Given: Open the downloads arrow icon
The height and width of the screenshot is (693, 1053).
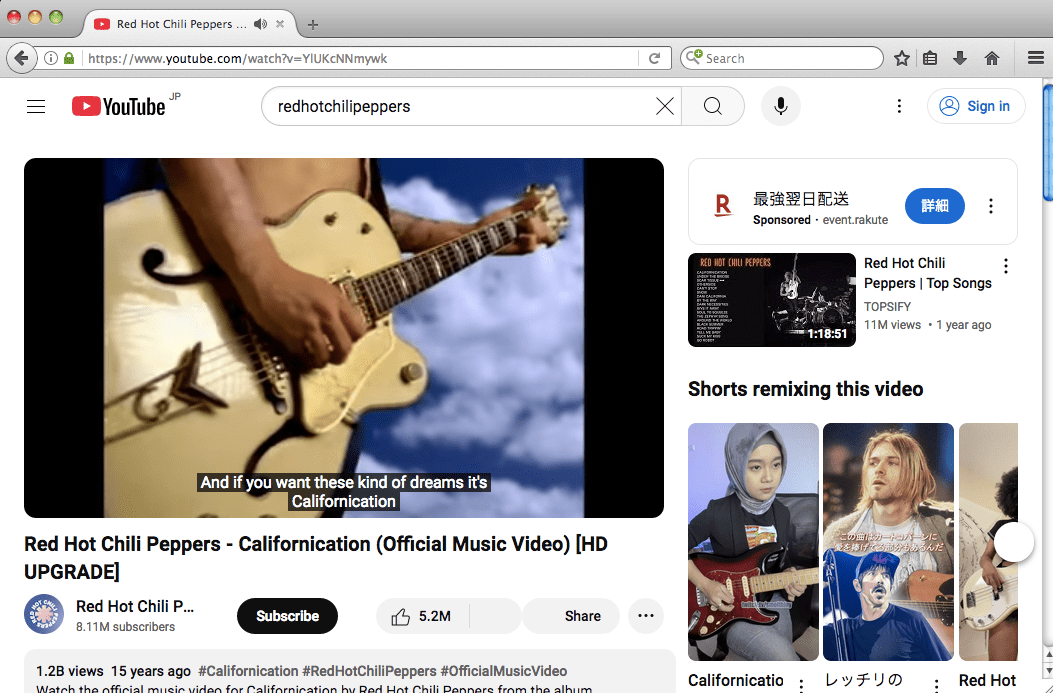Looking at the screenshot, I should click(960, 58).
